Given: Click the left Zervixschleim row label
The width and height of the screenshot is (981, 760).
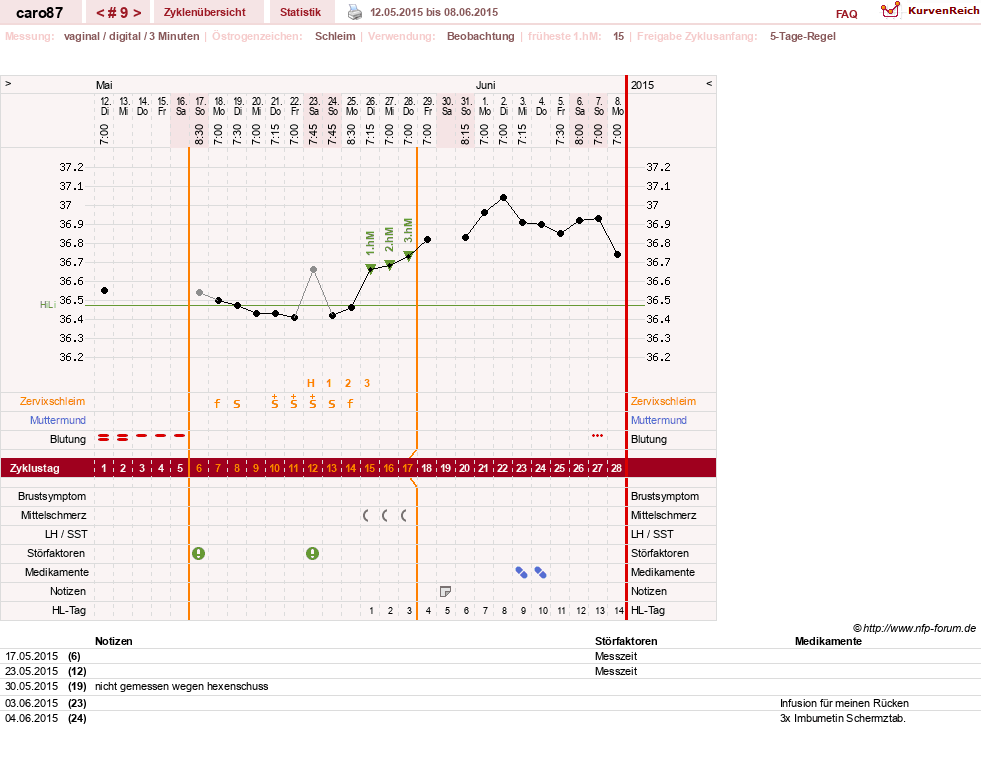Looking at the screenshot, I should (53, 402).
